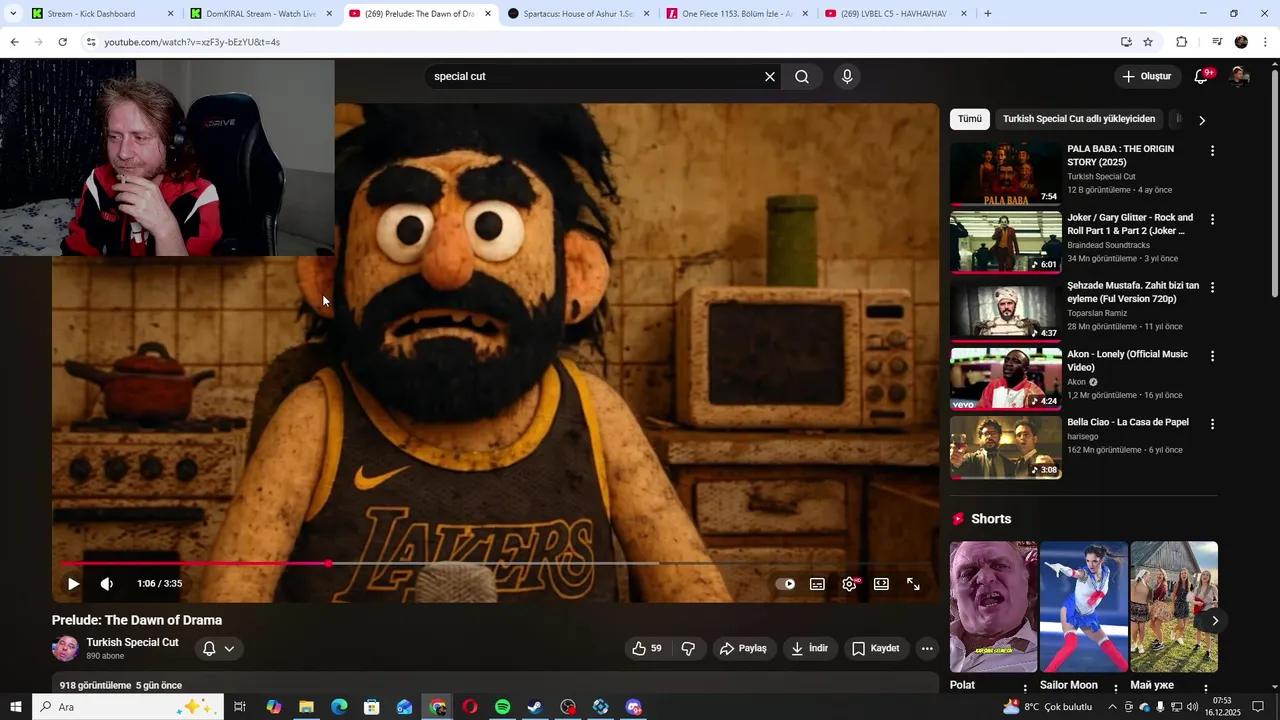Click the YouTube URL address bar
This screenshot has width=1280, height=720.
pos(600,42)
